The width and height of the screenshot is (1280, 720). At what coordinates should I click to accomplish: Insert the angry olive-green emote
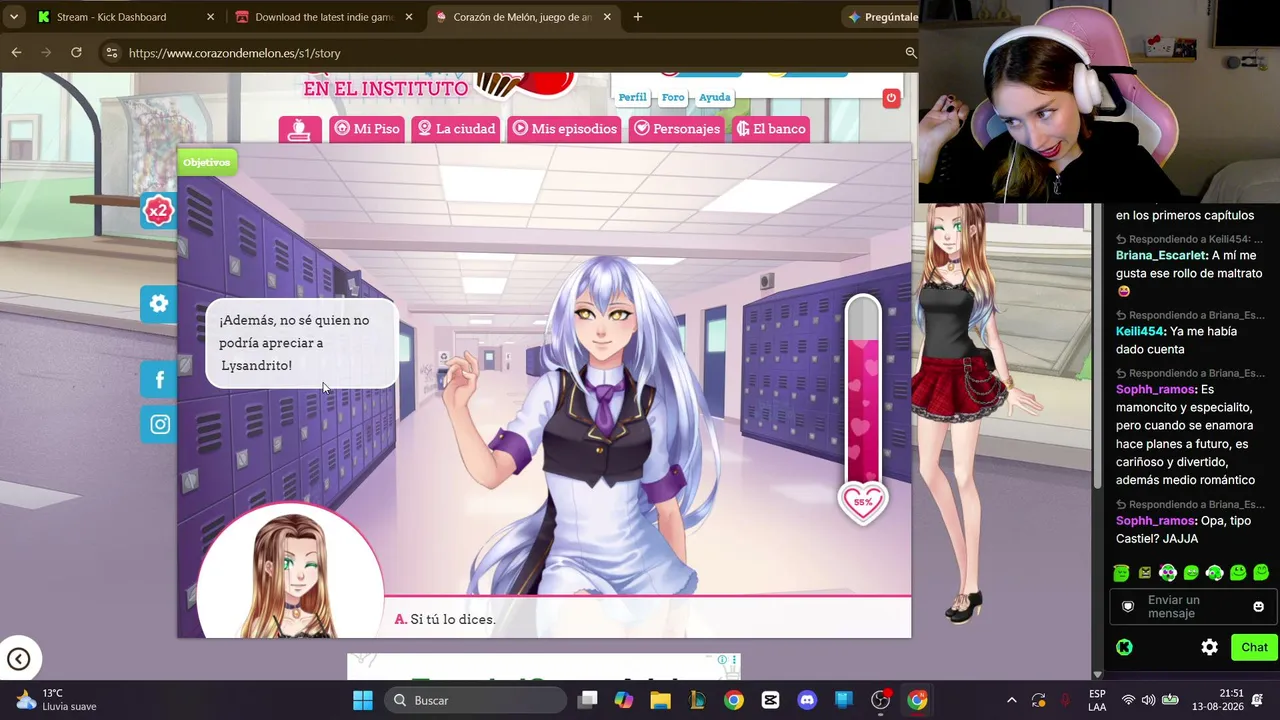tap(1144, 573)
